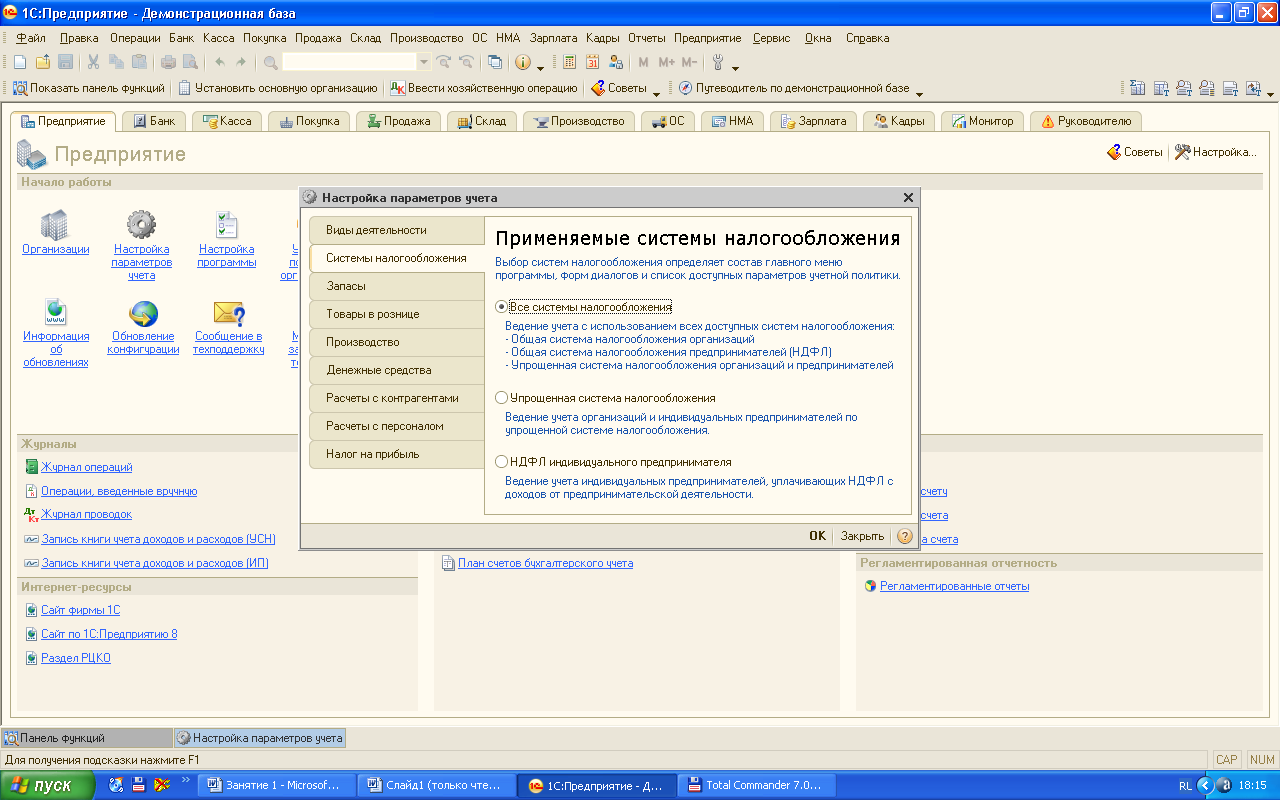Switch to the Руководителю tab

coord(1086,121)
